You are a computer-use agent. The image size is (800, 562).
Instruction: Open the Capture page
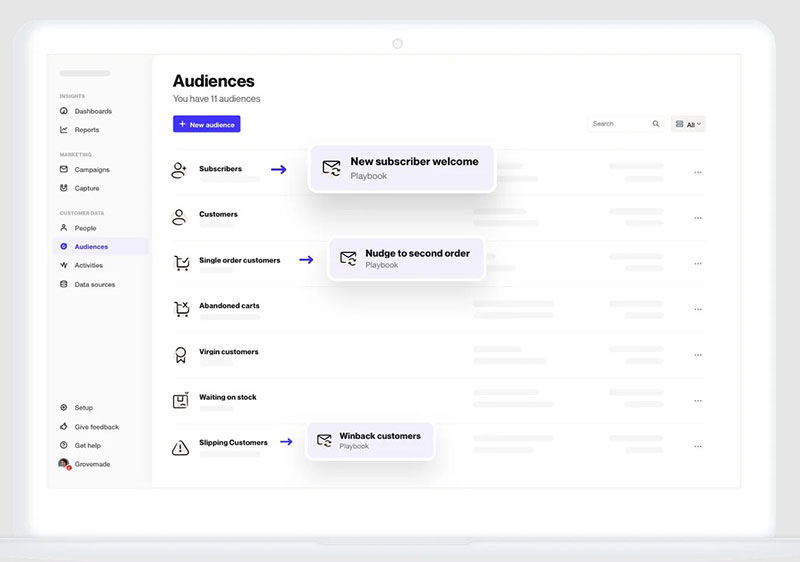pos(87,188)
